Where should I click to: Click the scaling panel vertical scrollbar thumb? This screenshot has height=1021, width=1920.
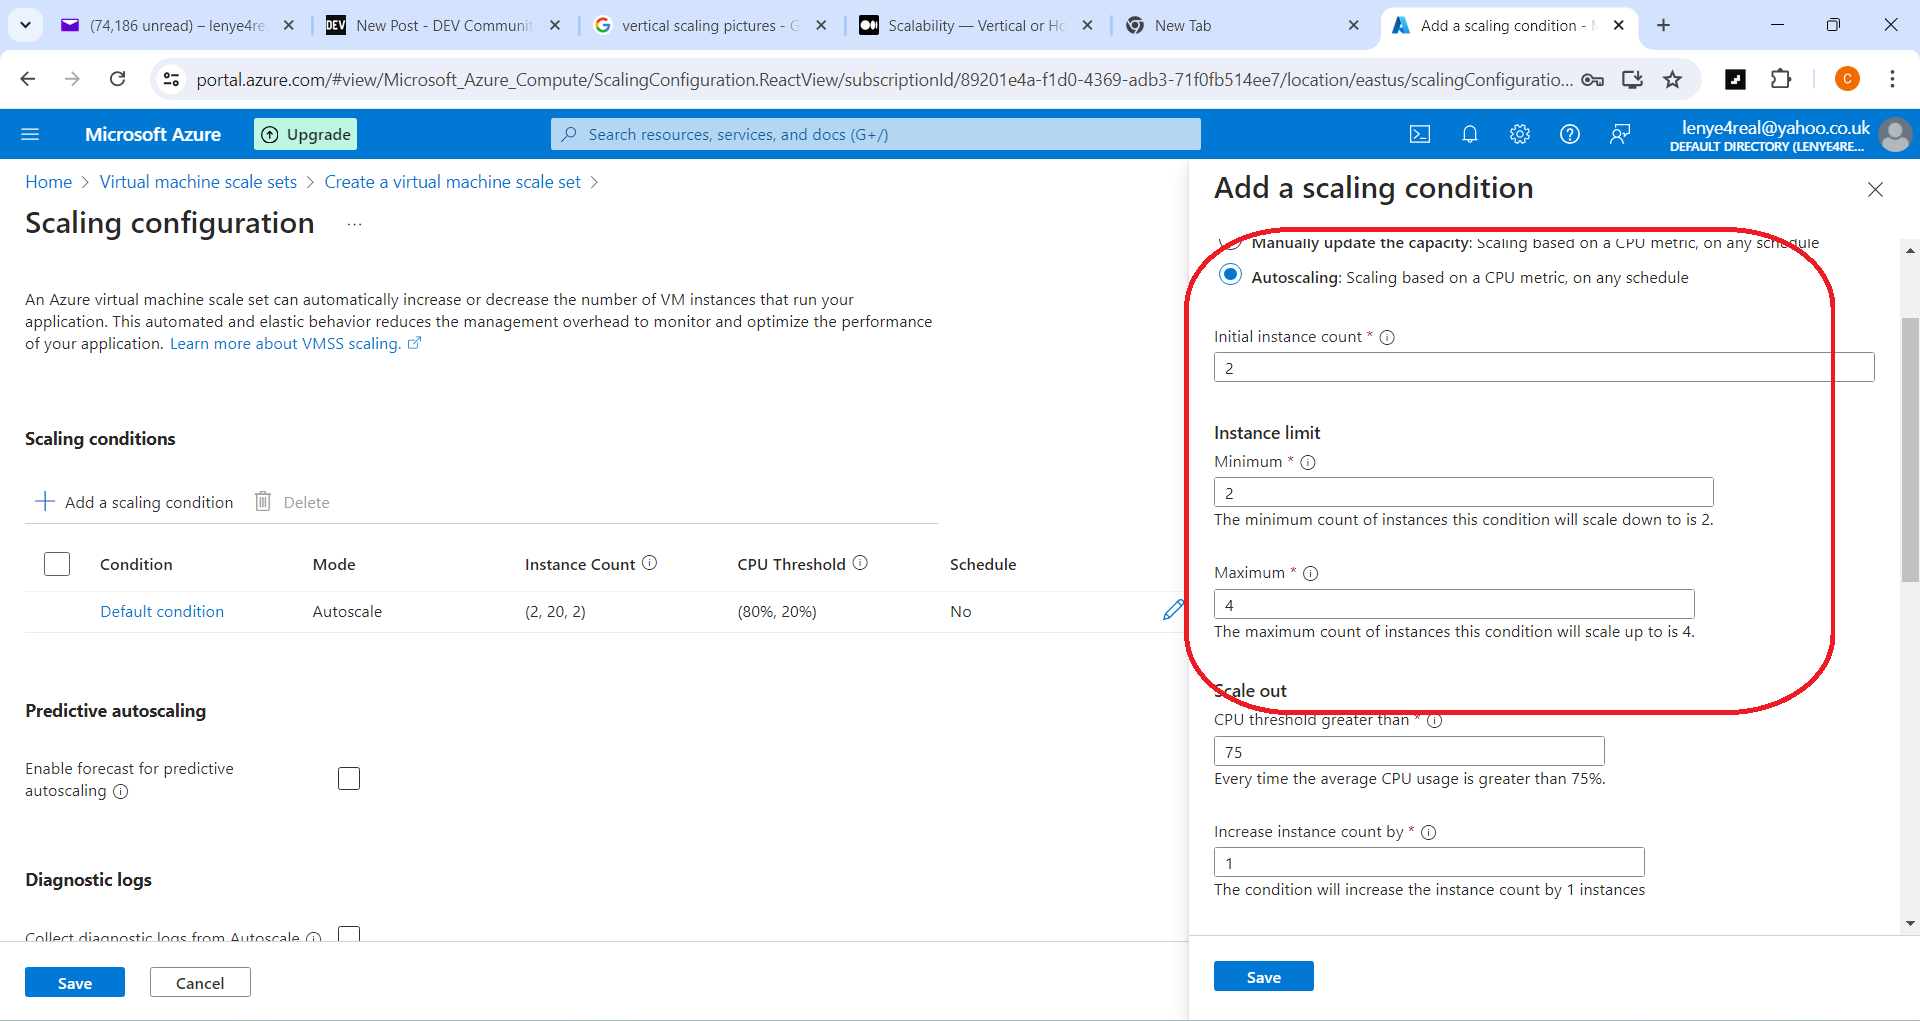pos(1910,449)
